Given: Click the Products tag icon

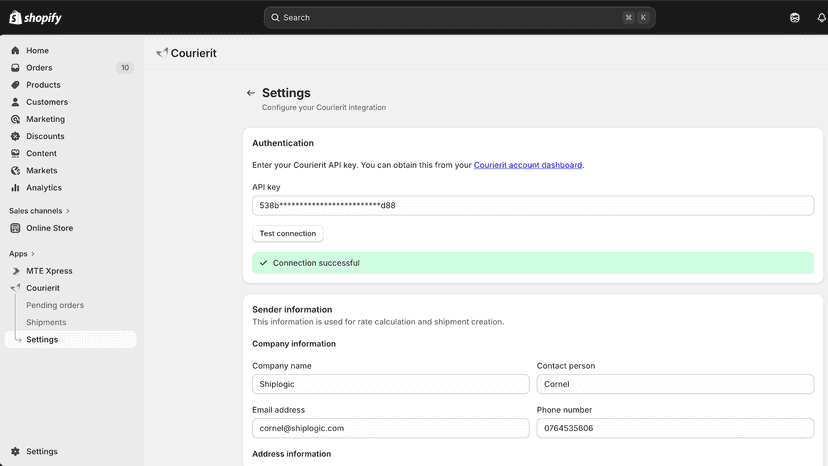Looking at the screenshot, I should [x=15, y=85].
